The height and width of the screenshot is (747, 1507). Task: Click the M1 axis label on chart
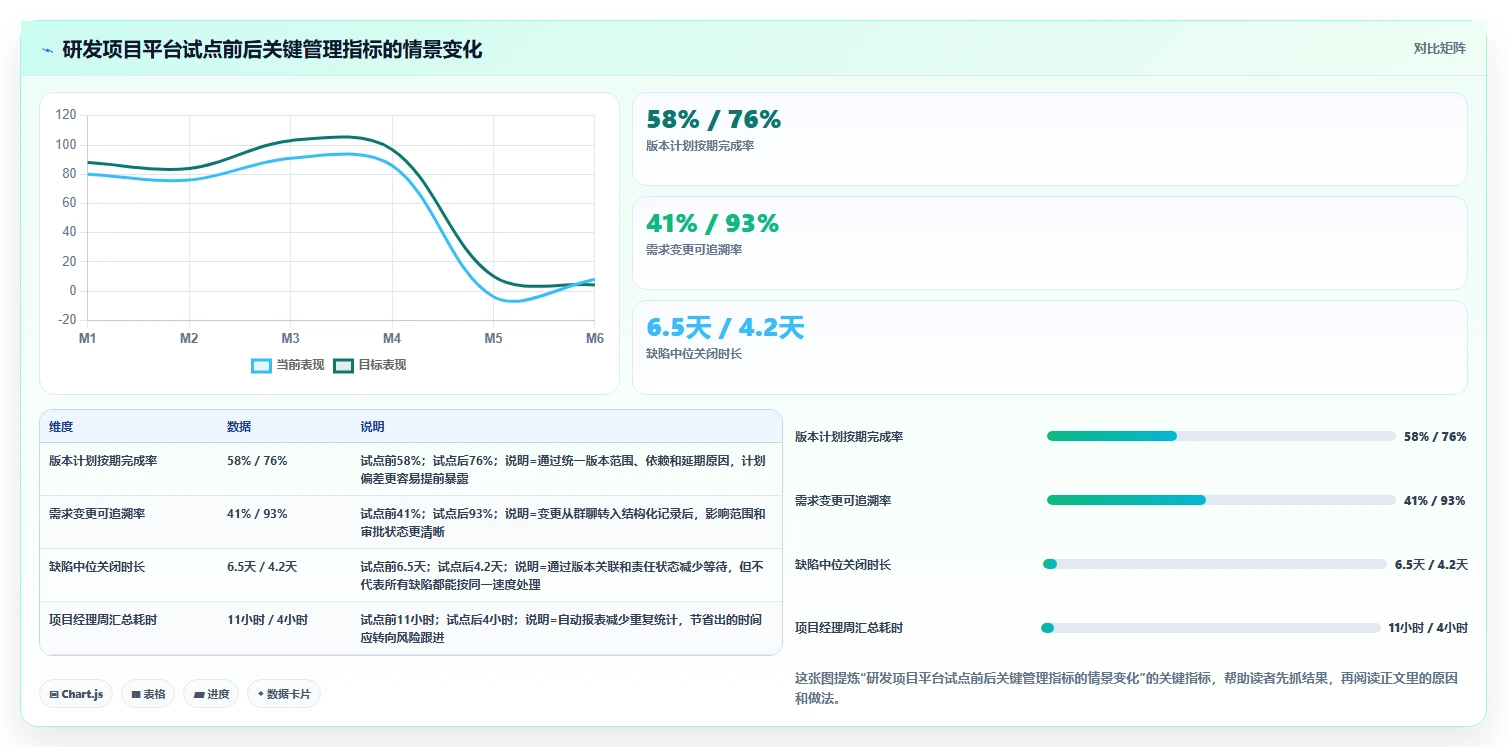88,339
